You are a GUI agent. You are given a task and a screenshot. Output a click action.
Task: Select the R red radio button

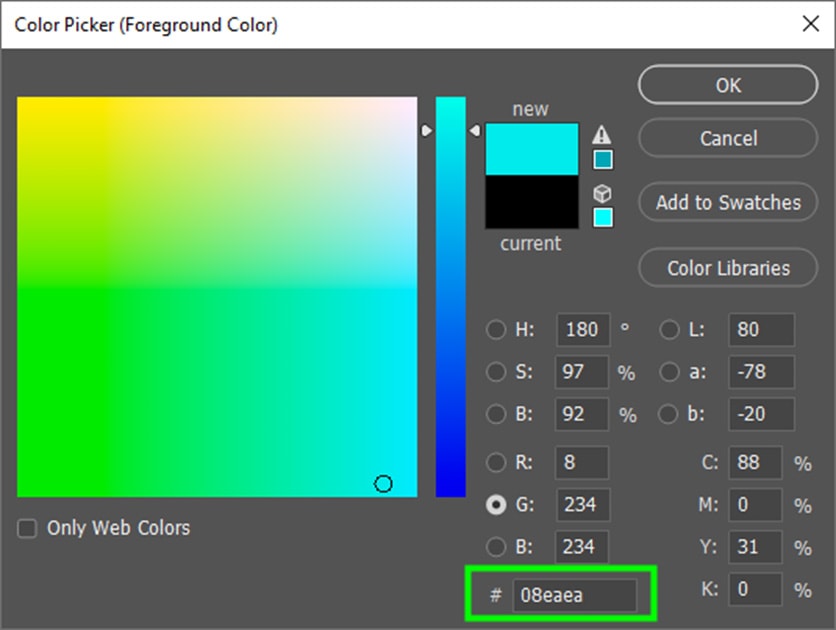tap(495, 462)
